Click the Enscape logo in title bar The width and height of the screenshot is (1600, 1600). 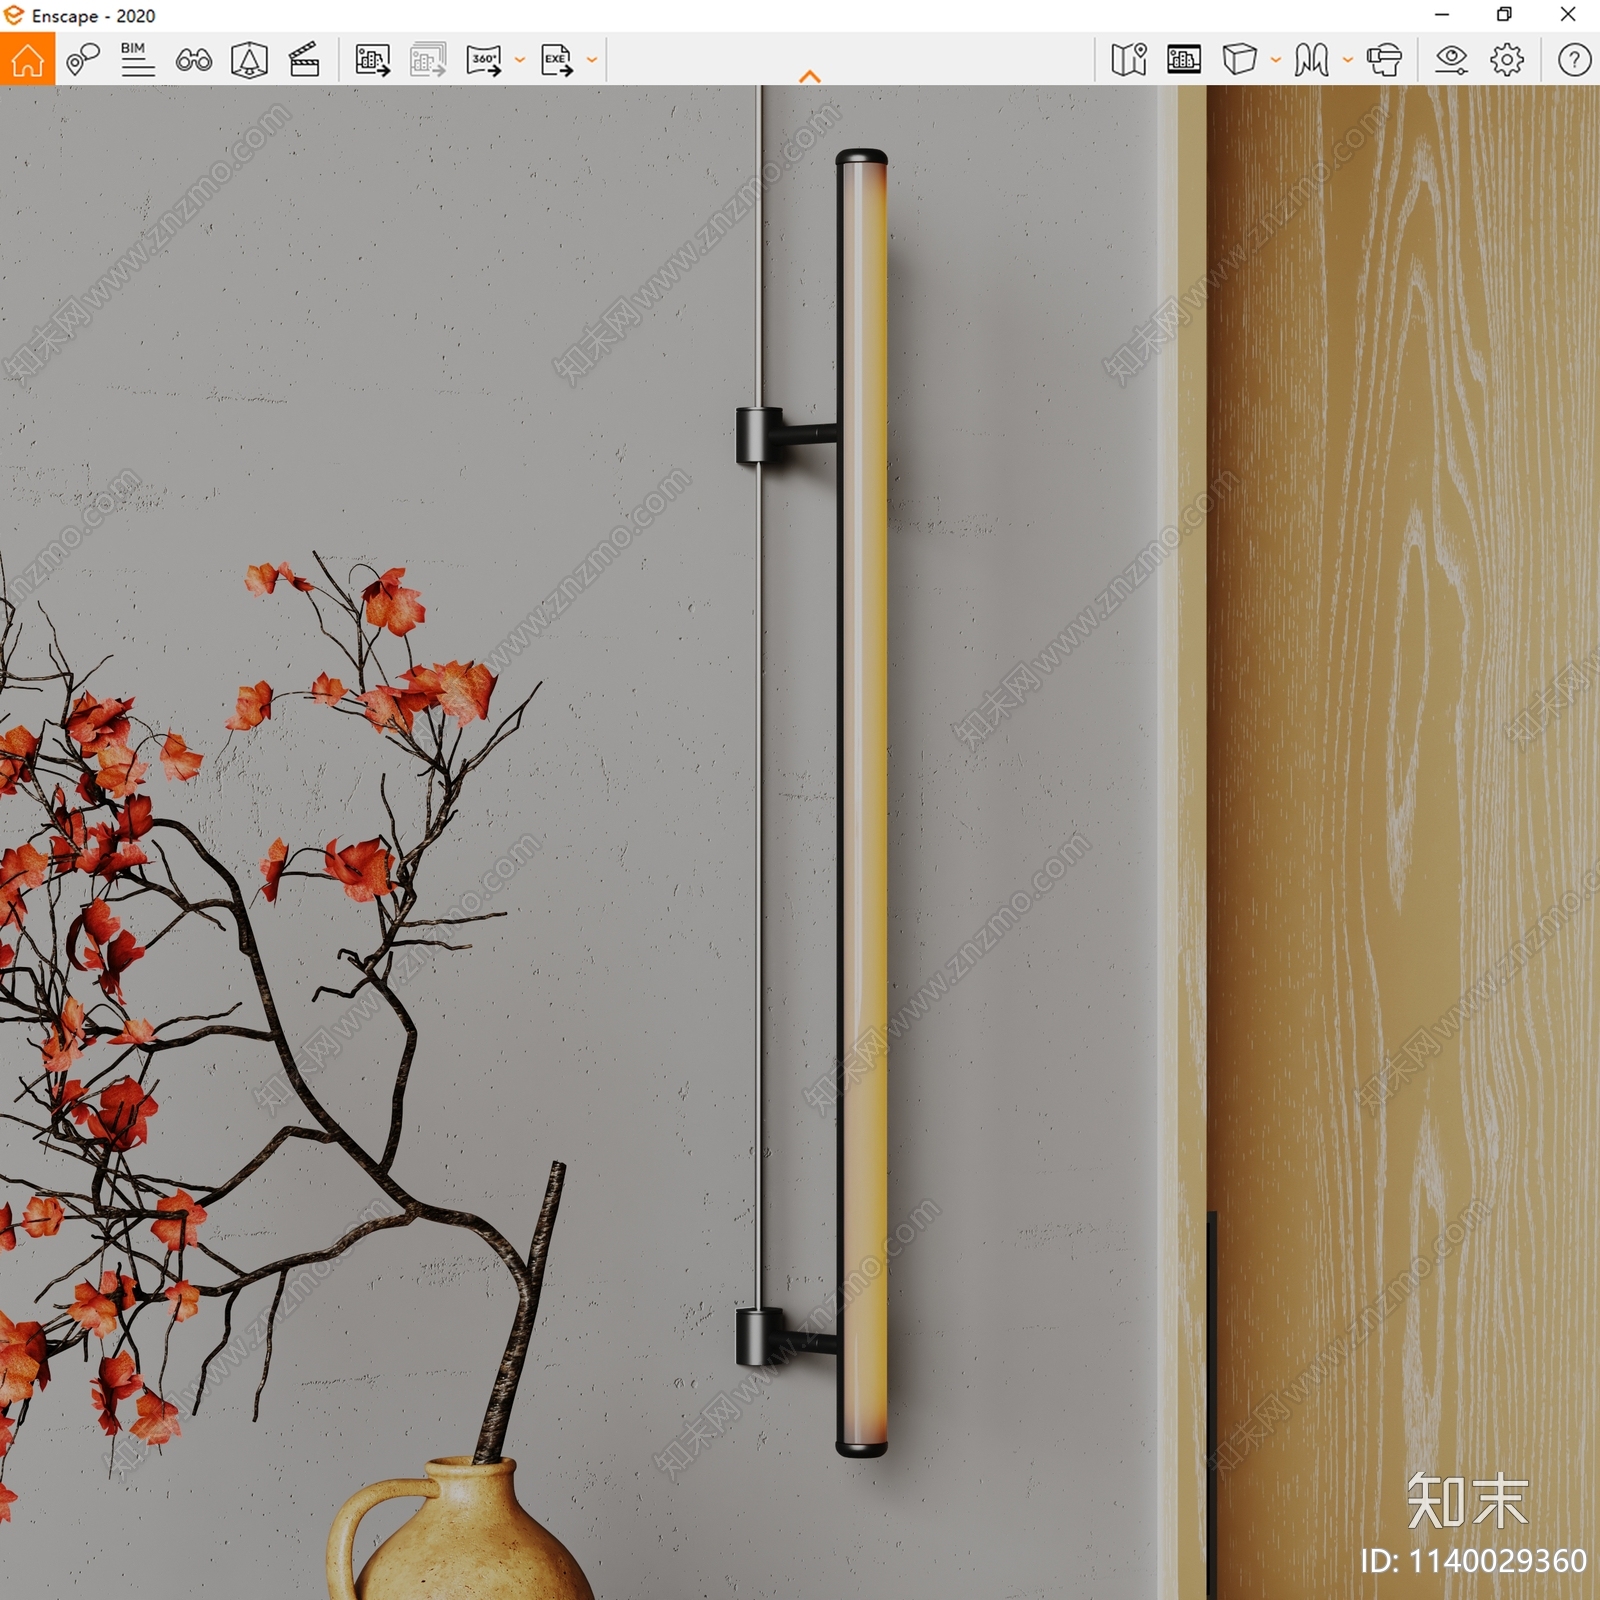[x=14, y=15]
